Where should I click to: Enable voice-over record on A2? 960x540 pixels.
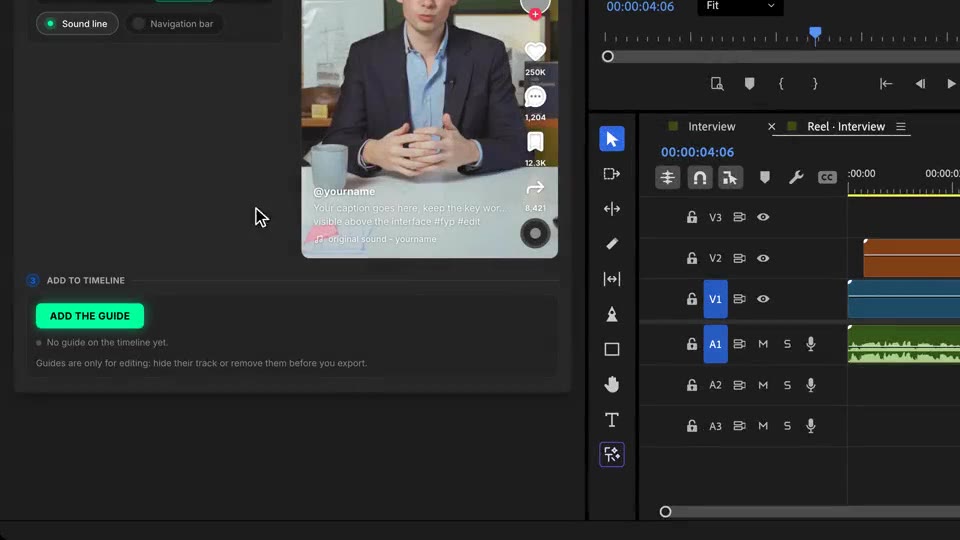(811, 385)
